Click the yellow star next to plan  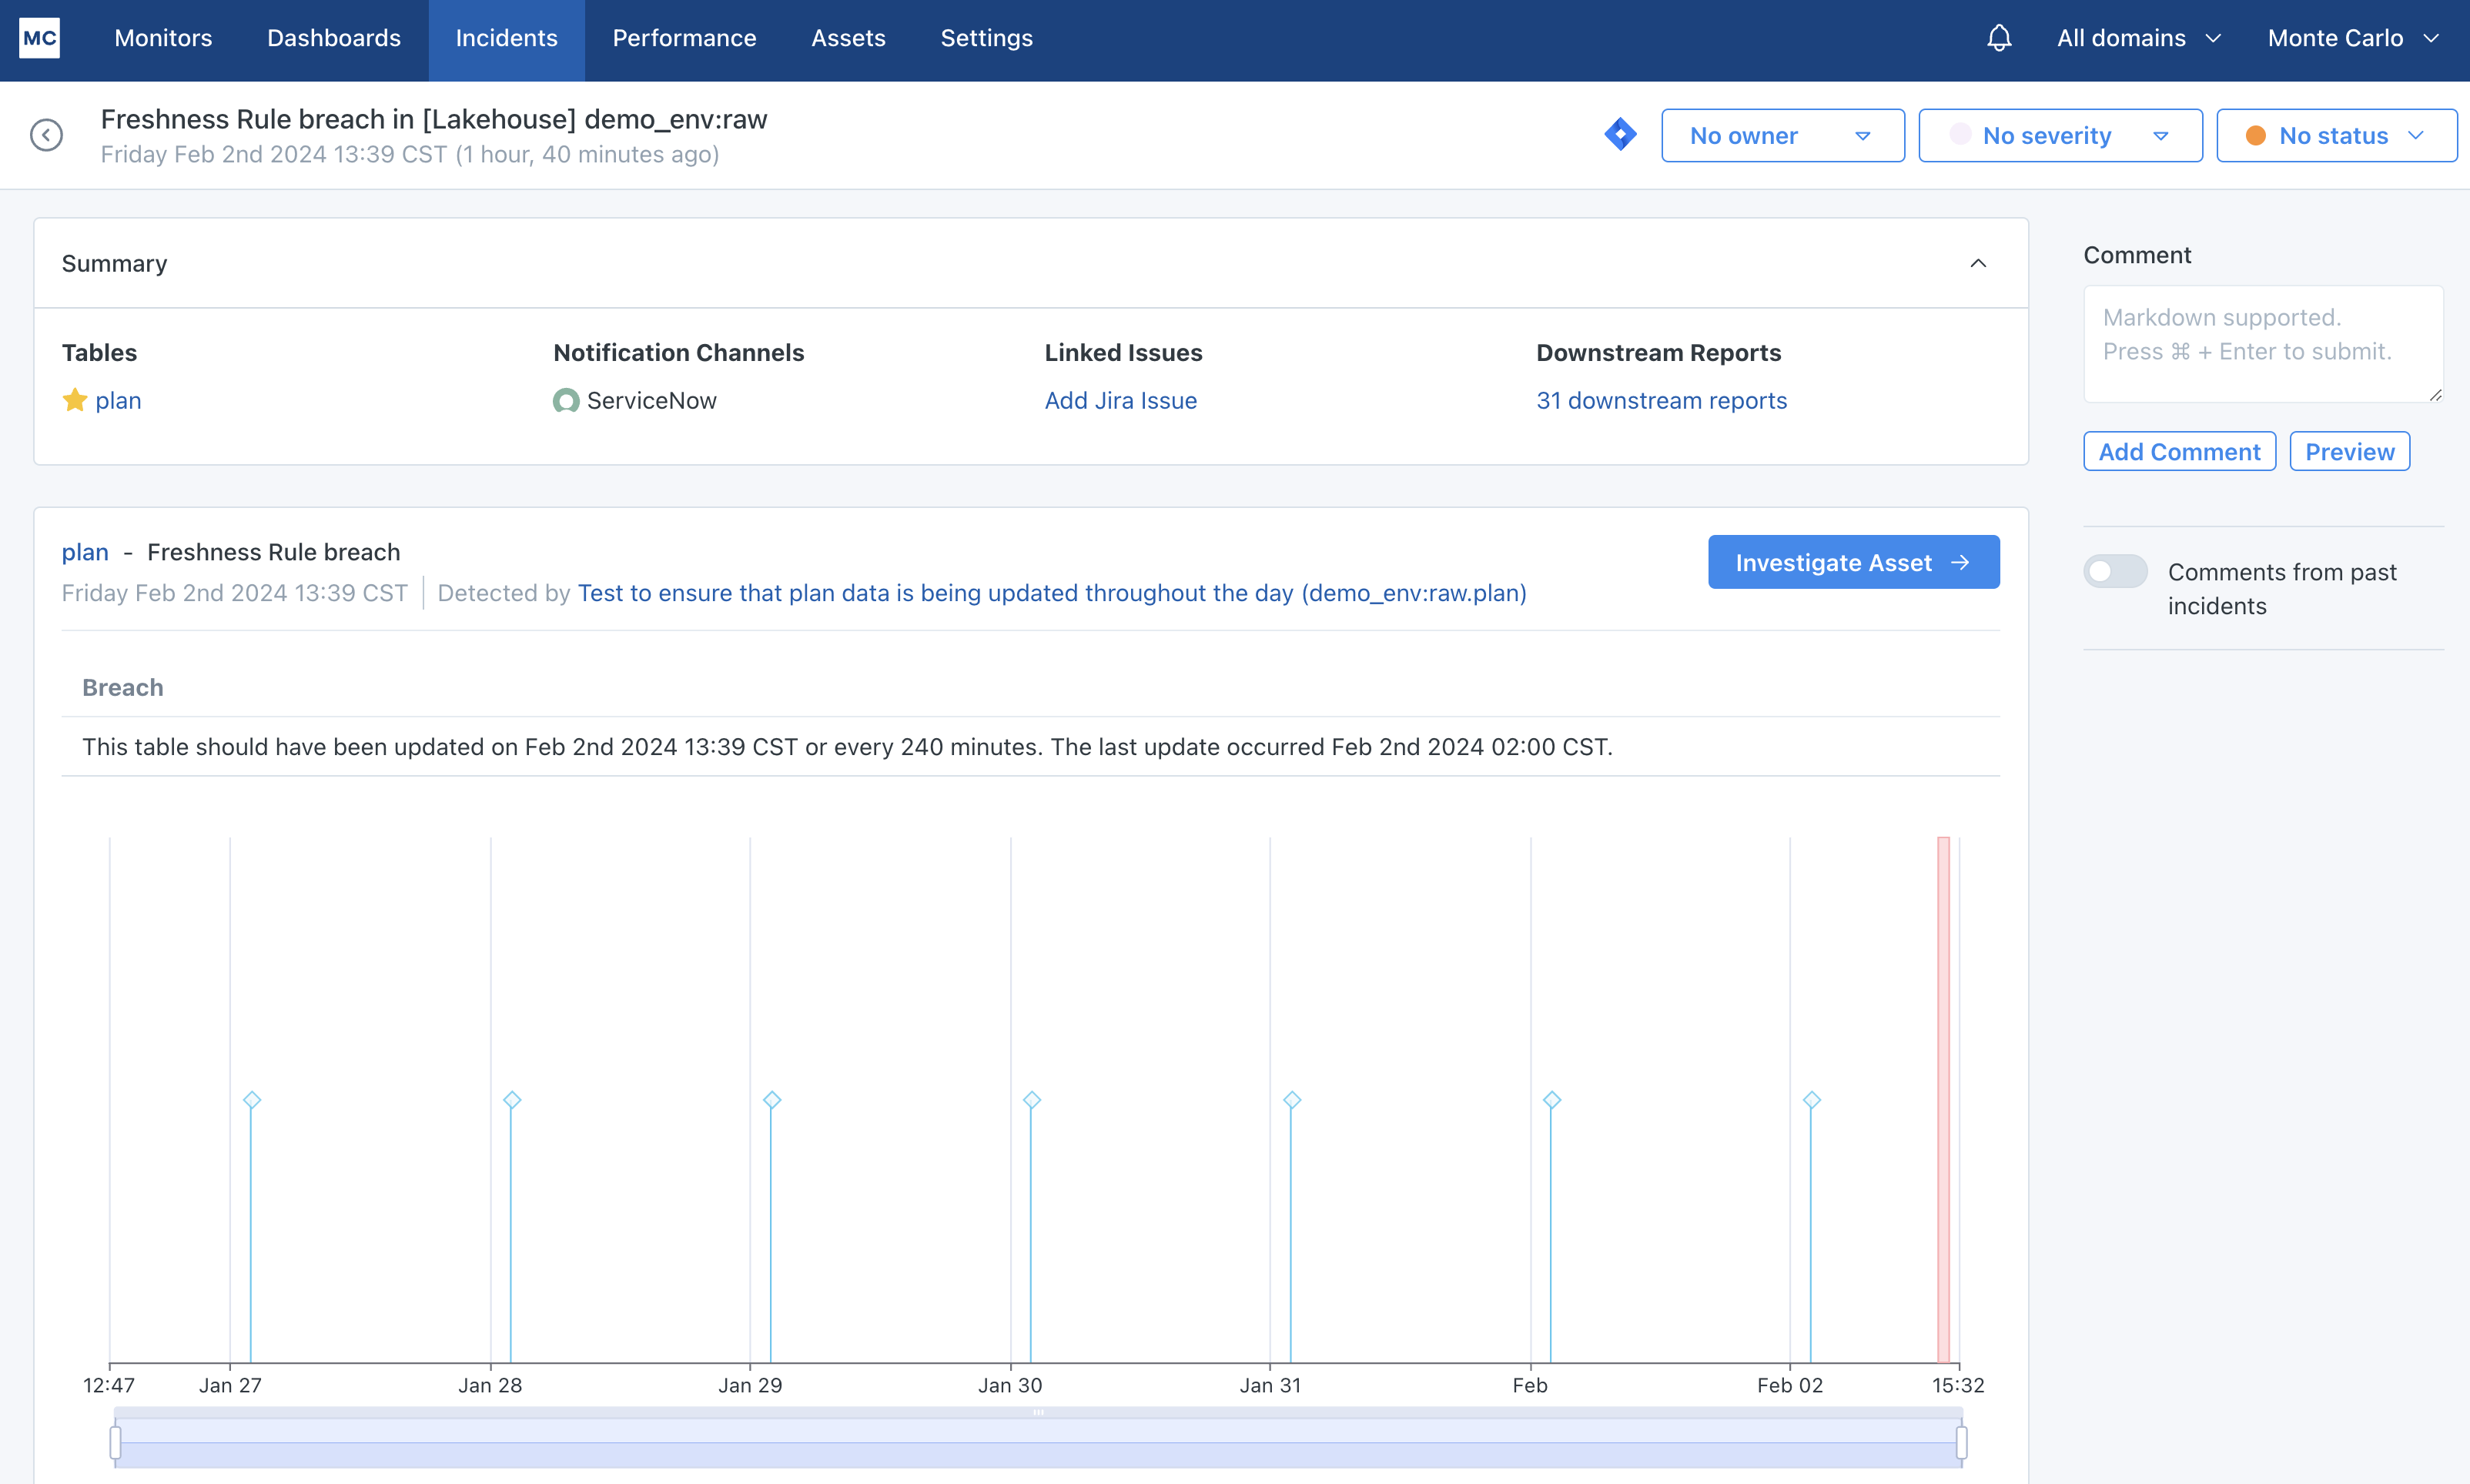point(75,401)
